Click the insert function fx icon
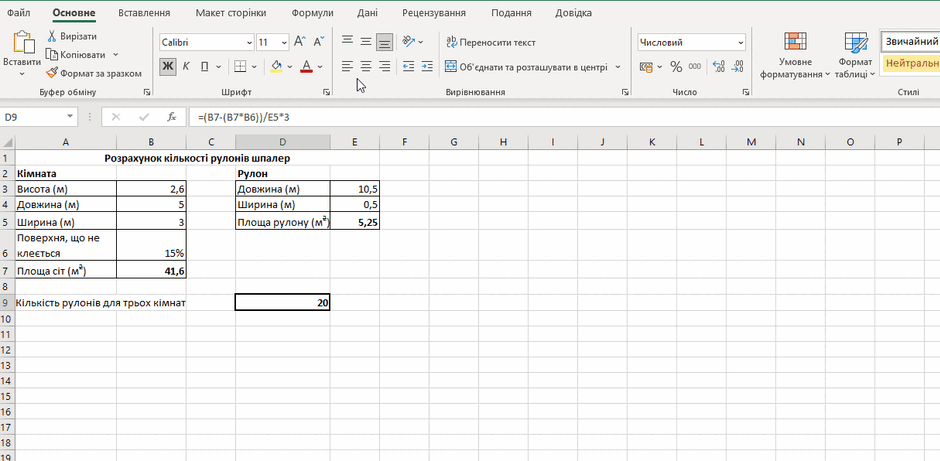 click(x=171, y=117)
